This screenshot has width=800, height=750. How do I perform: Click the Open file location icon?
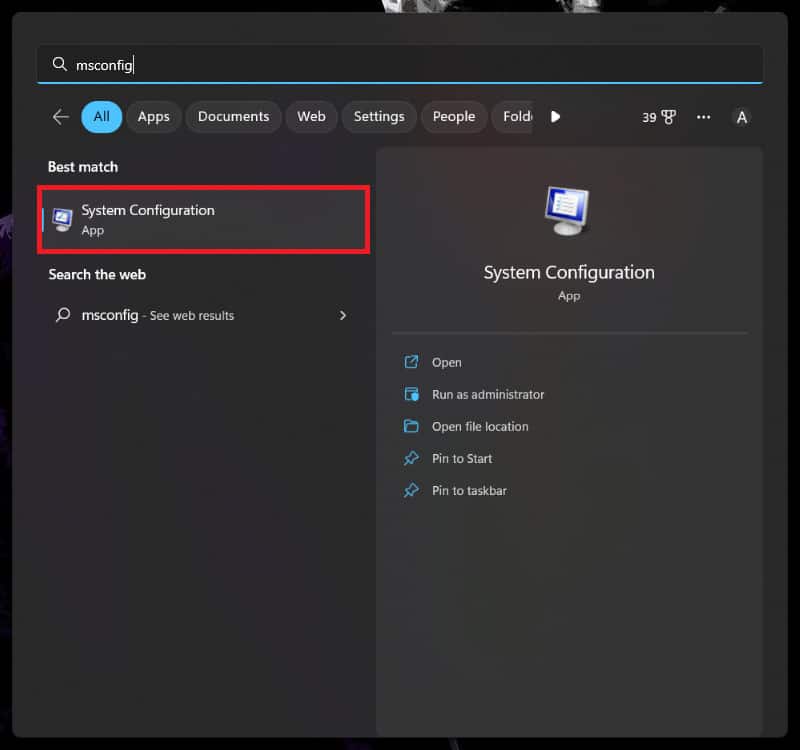(413, 426)
